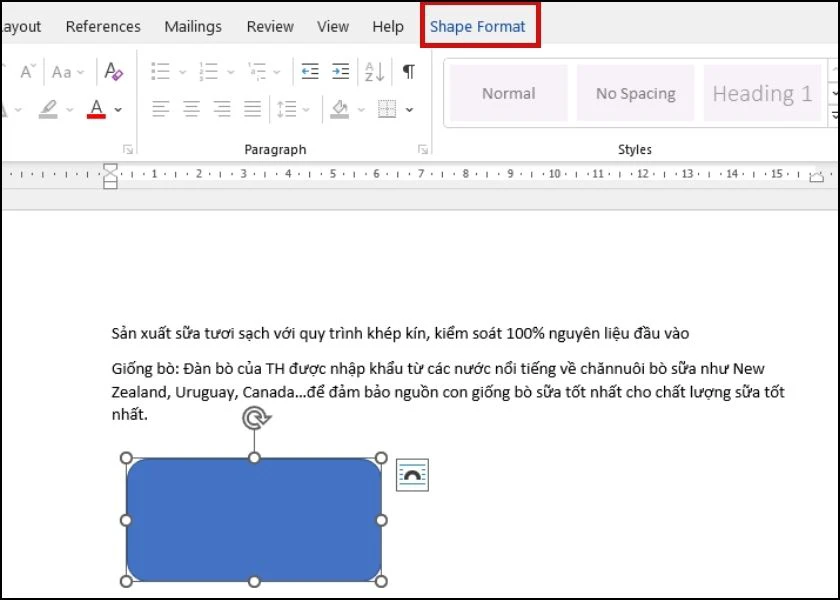The height and width of the screenshot is (600, 840).
Task: Switch to the Shape Format tab
Action: [478, 27]
